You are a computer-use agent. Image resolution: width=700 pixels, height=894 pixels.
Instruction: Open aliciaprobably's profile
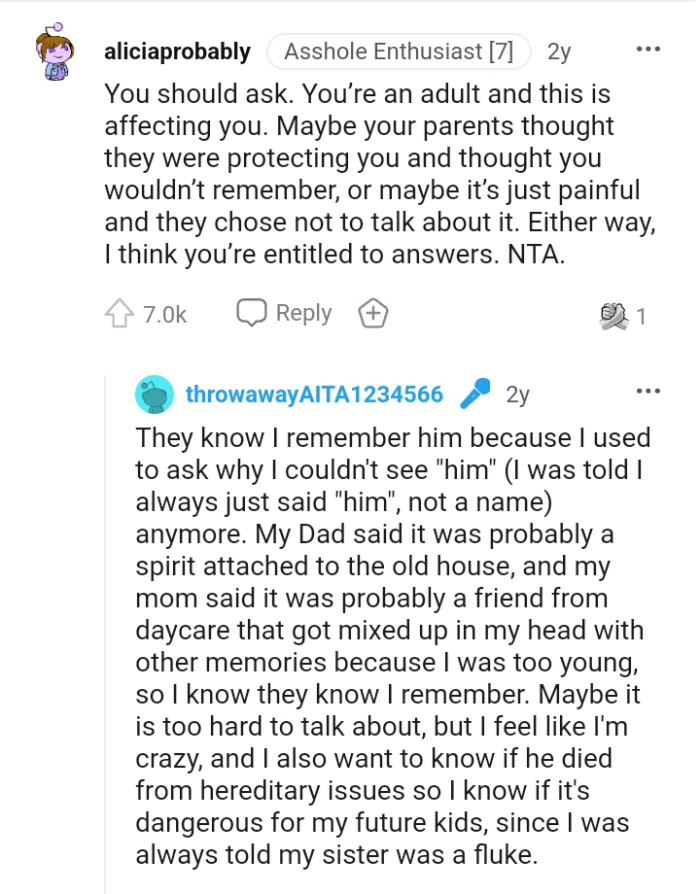(177, 50)
